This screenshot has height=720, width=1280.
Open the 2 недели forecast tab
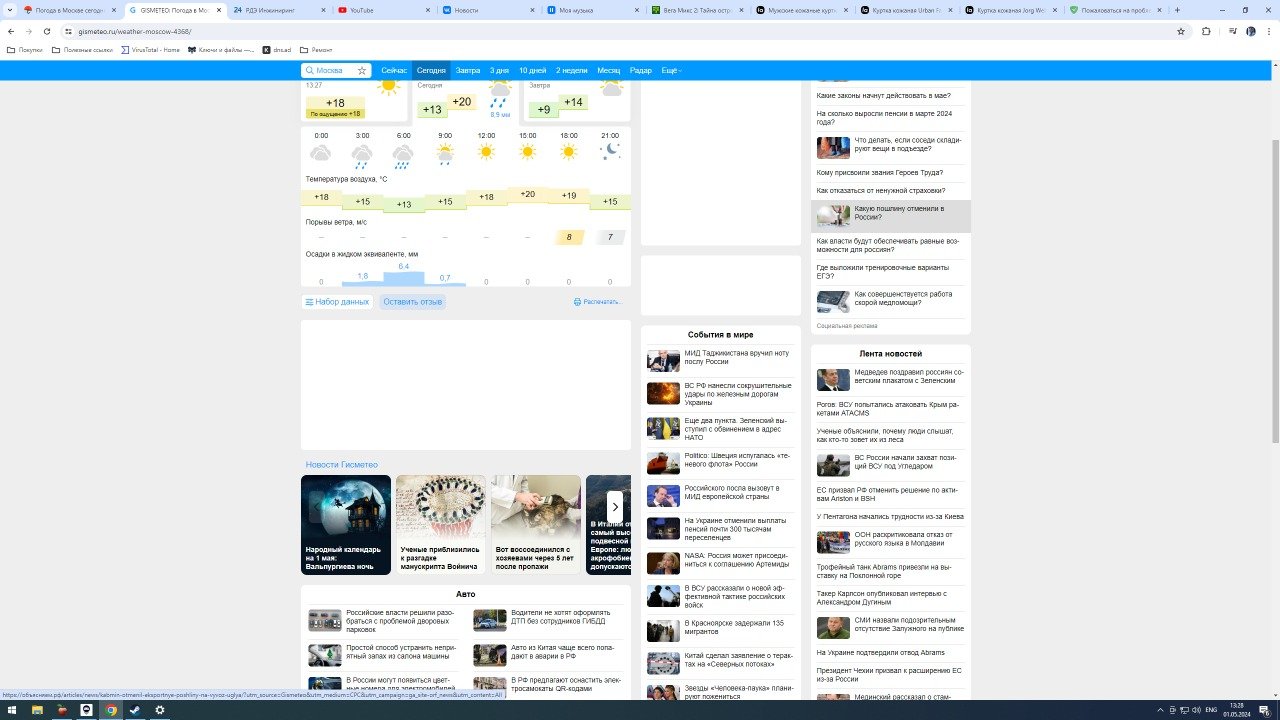[x=573, y=70]
